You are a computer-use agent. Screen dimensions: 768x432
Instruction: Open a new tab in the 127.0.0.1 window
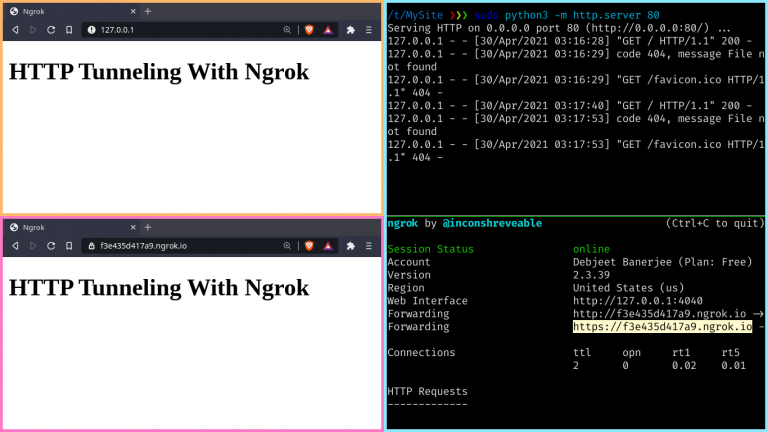pyautogui.click(x=148, y=11)
